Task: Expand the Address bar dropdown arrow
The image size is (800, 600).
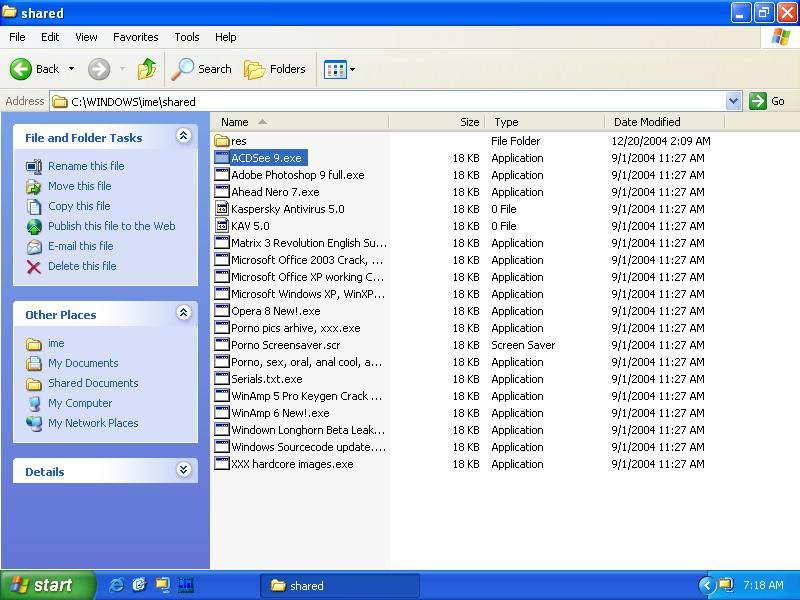Action: pyautogui.click(x=733, y=101)
